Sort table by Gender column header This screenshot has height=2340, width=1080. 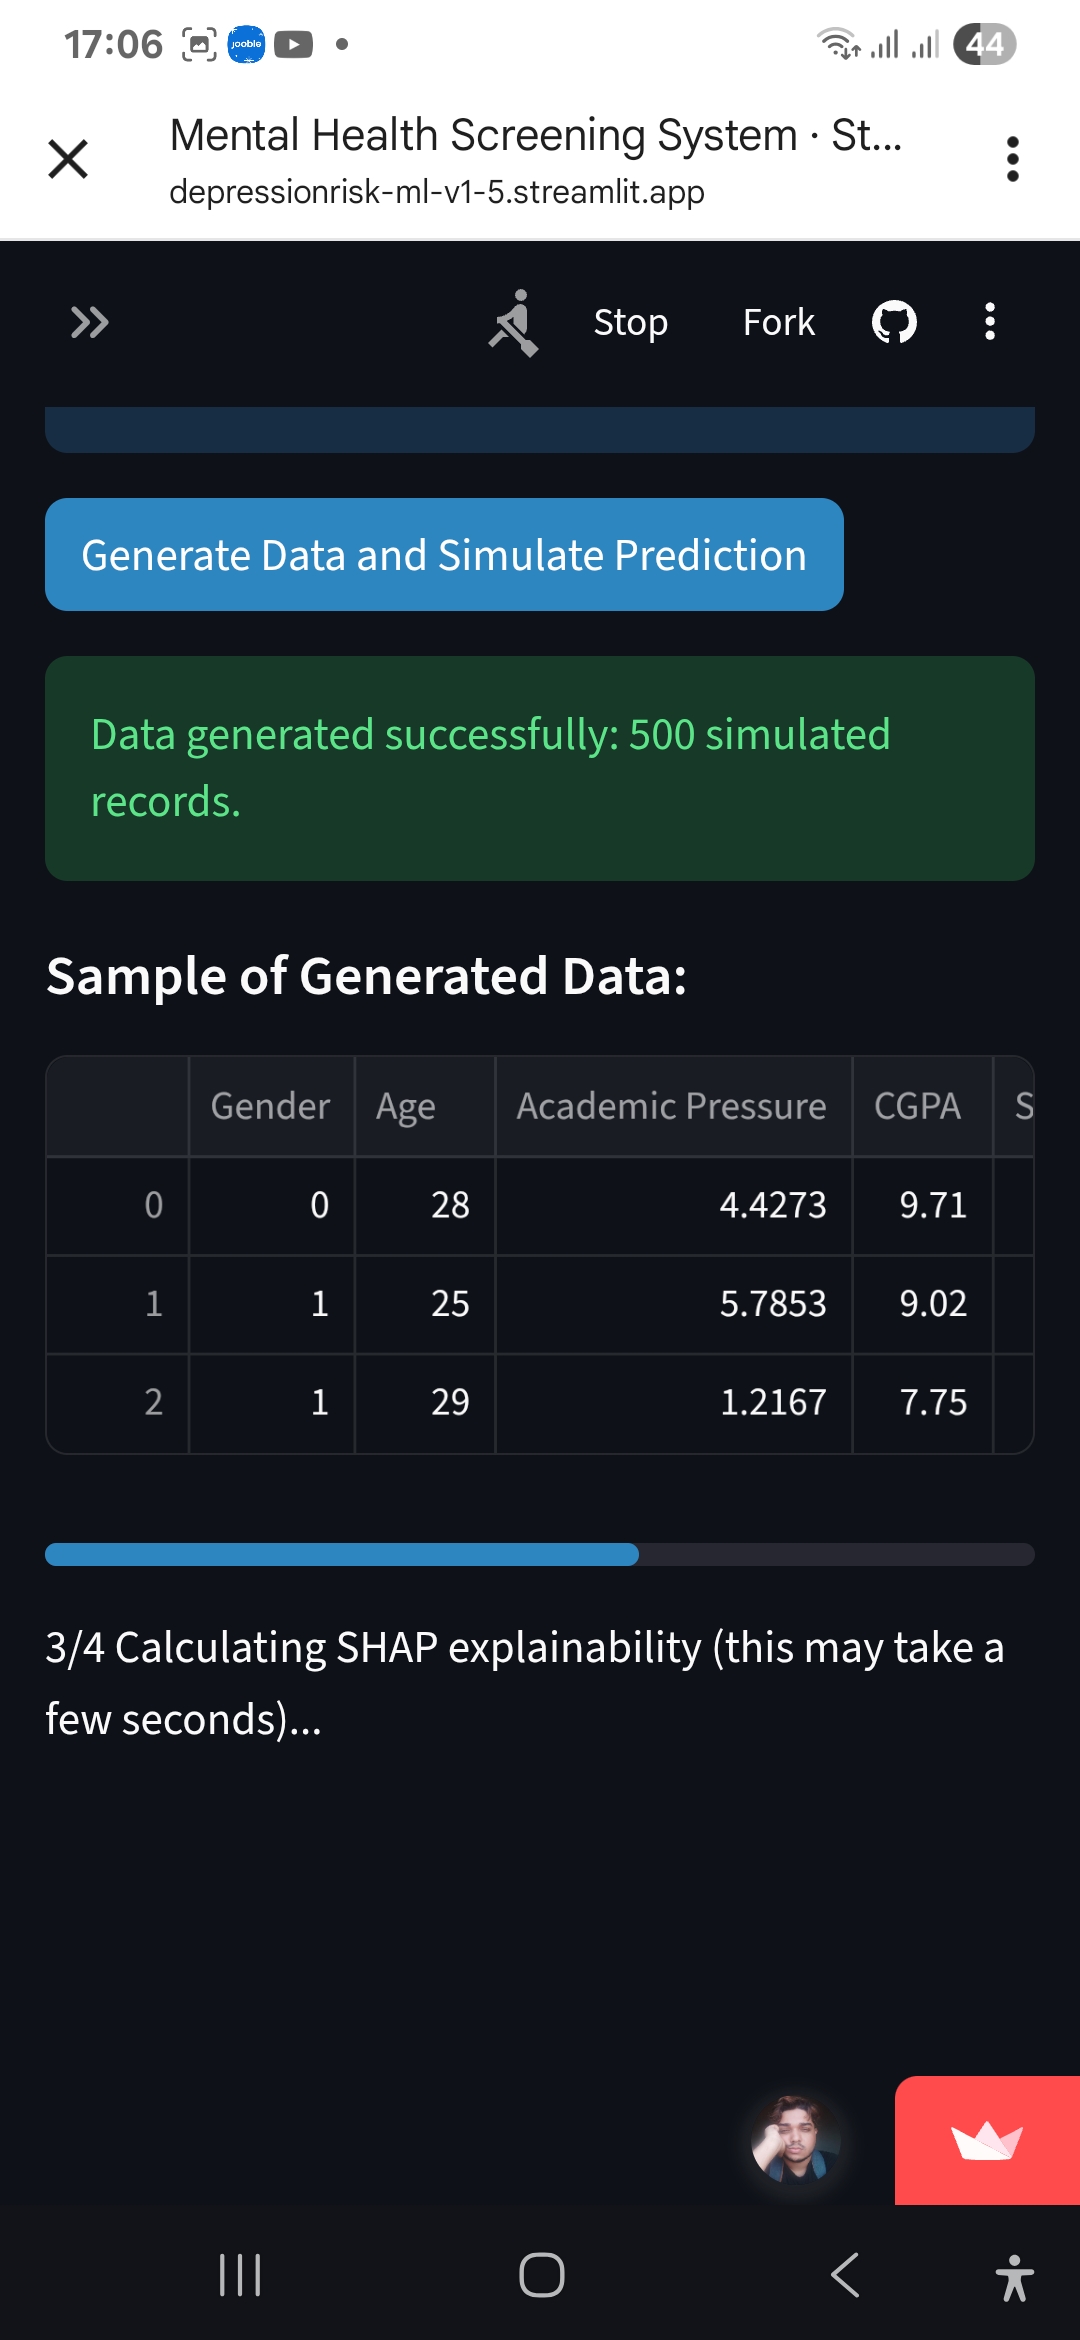270,1106
